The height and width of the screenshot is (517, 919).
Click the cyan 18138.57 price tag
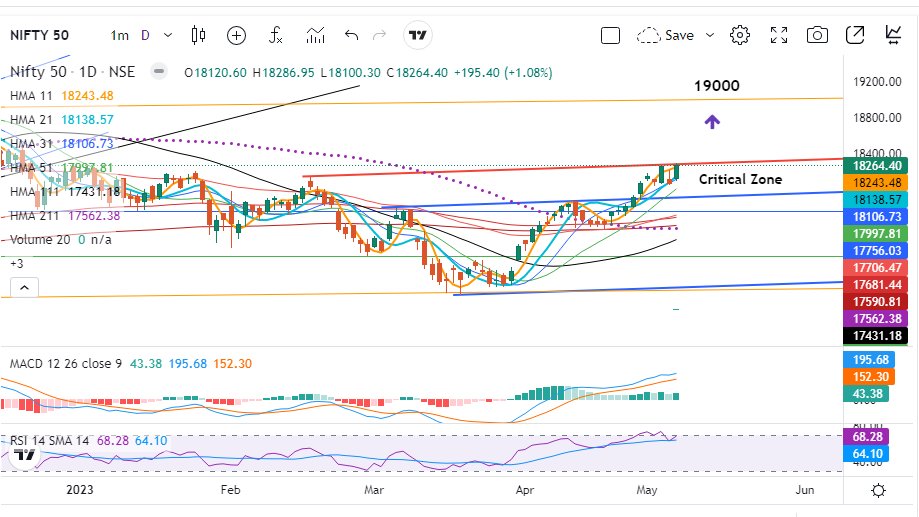pos(877,200)
